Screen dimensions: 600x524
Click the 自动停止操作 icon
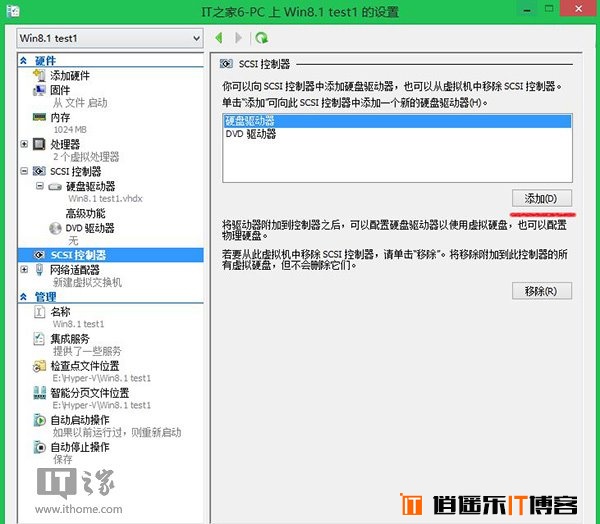tap(39, 447)
